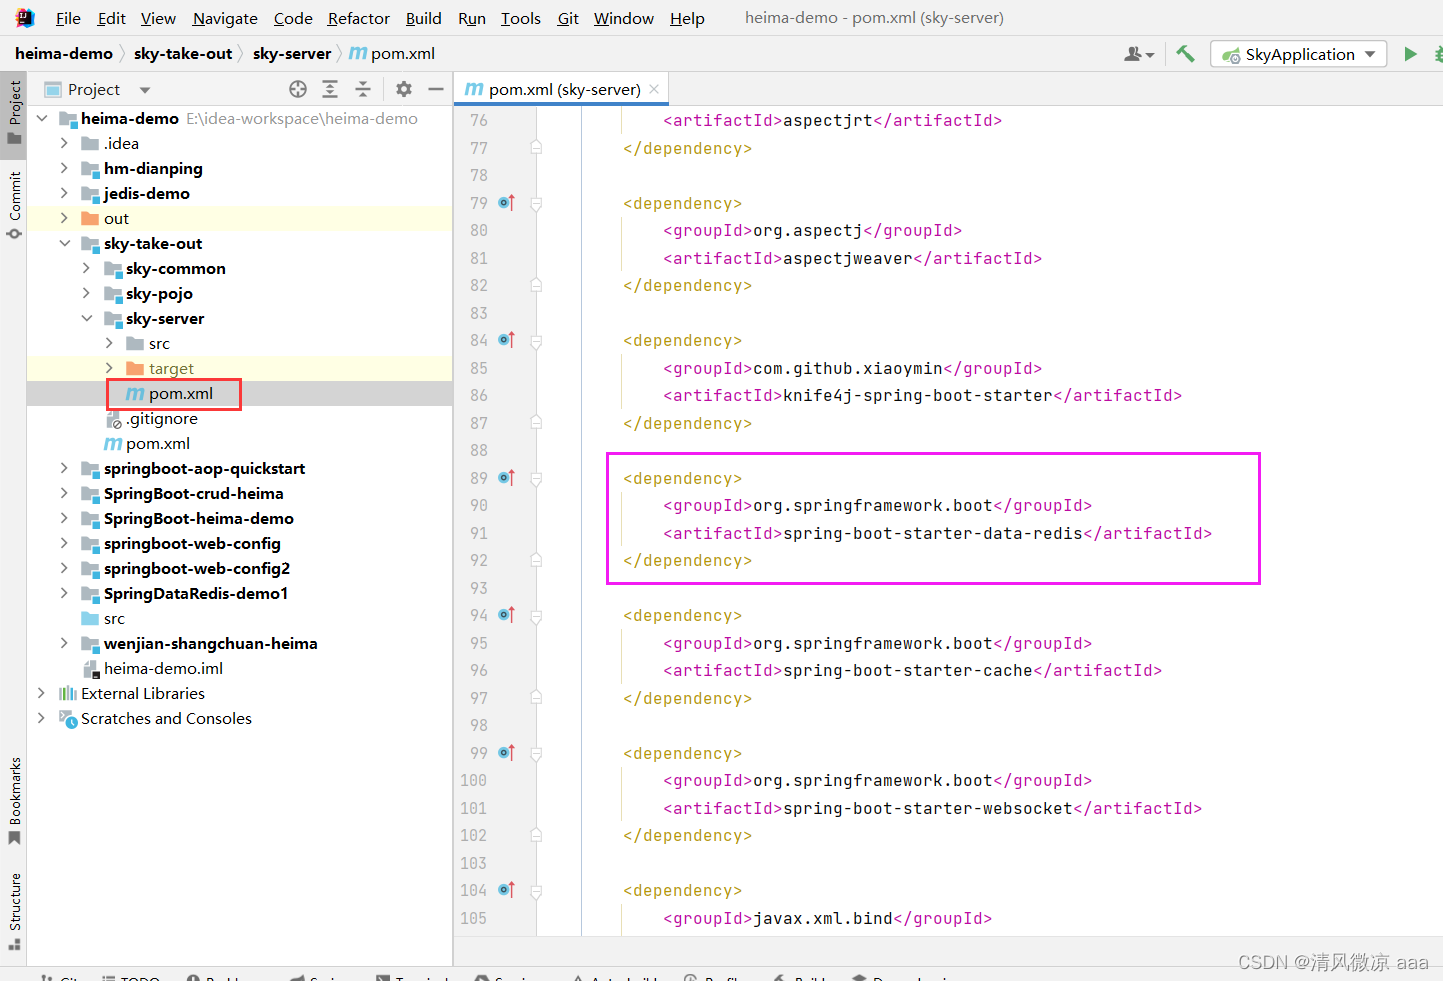The height and width of the screenshot is (981, 1443).
Task: Collapse the heima-demo root node
Action: 42,118
